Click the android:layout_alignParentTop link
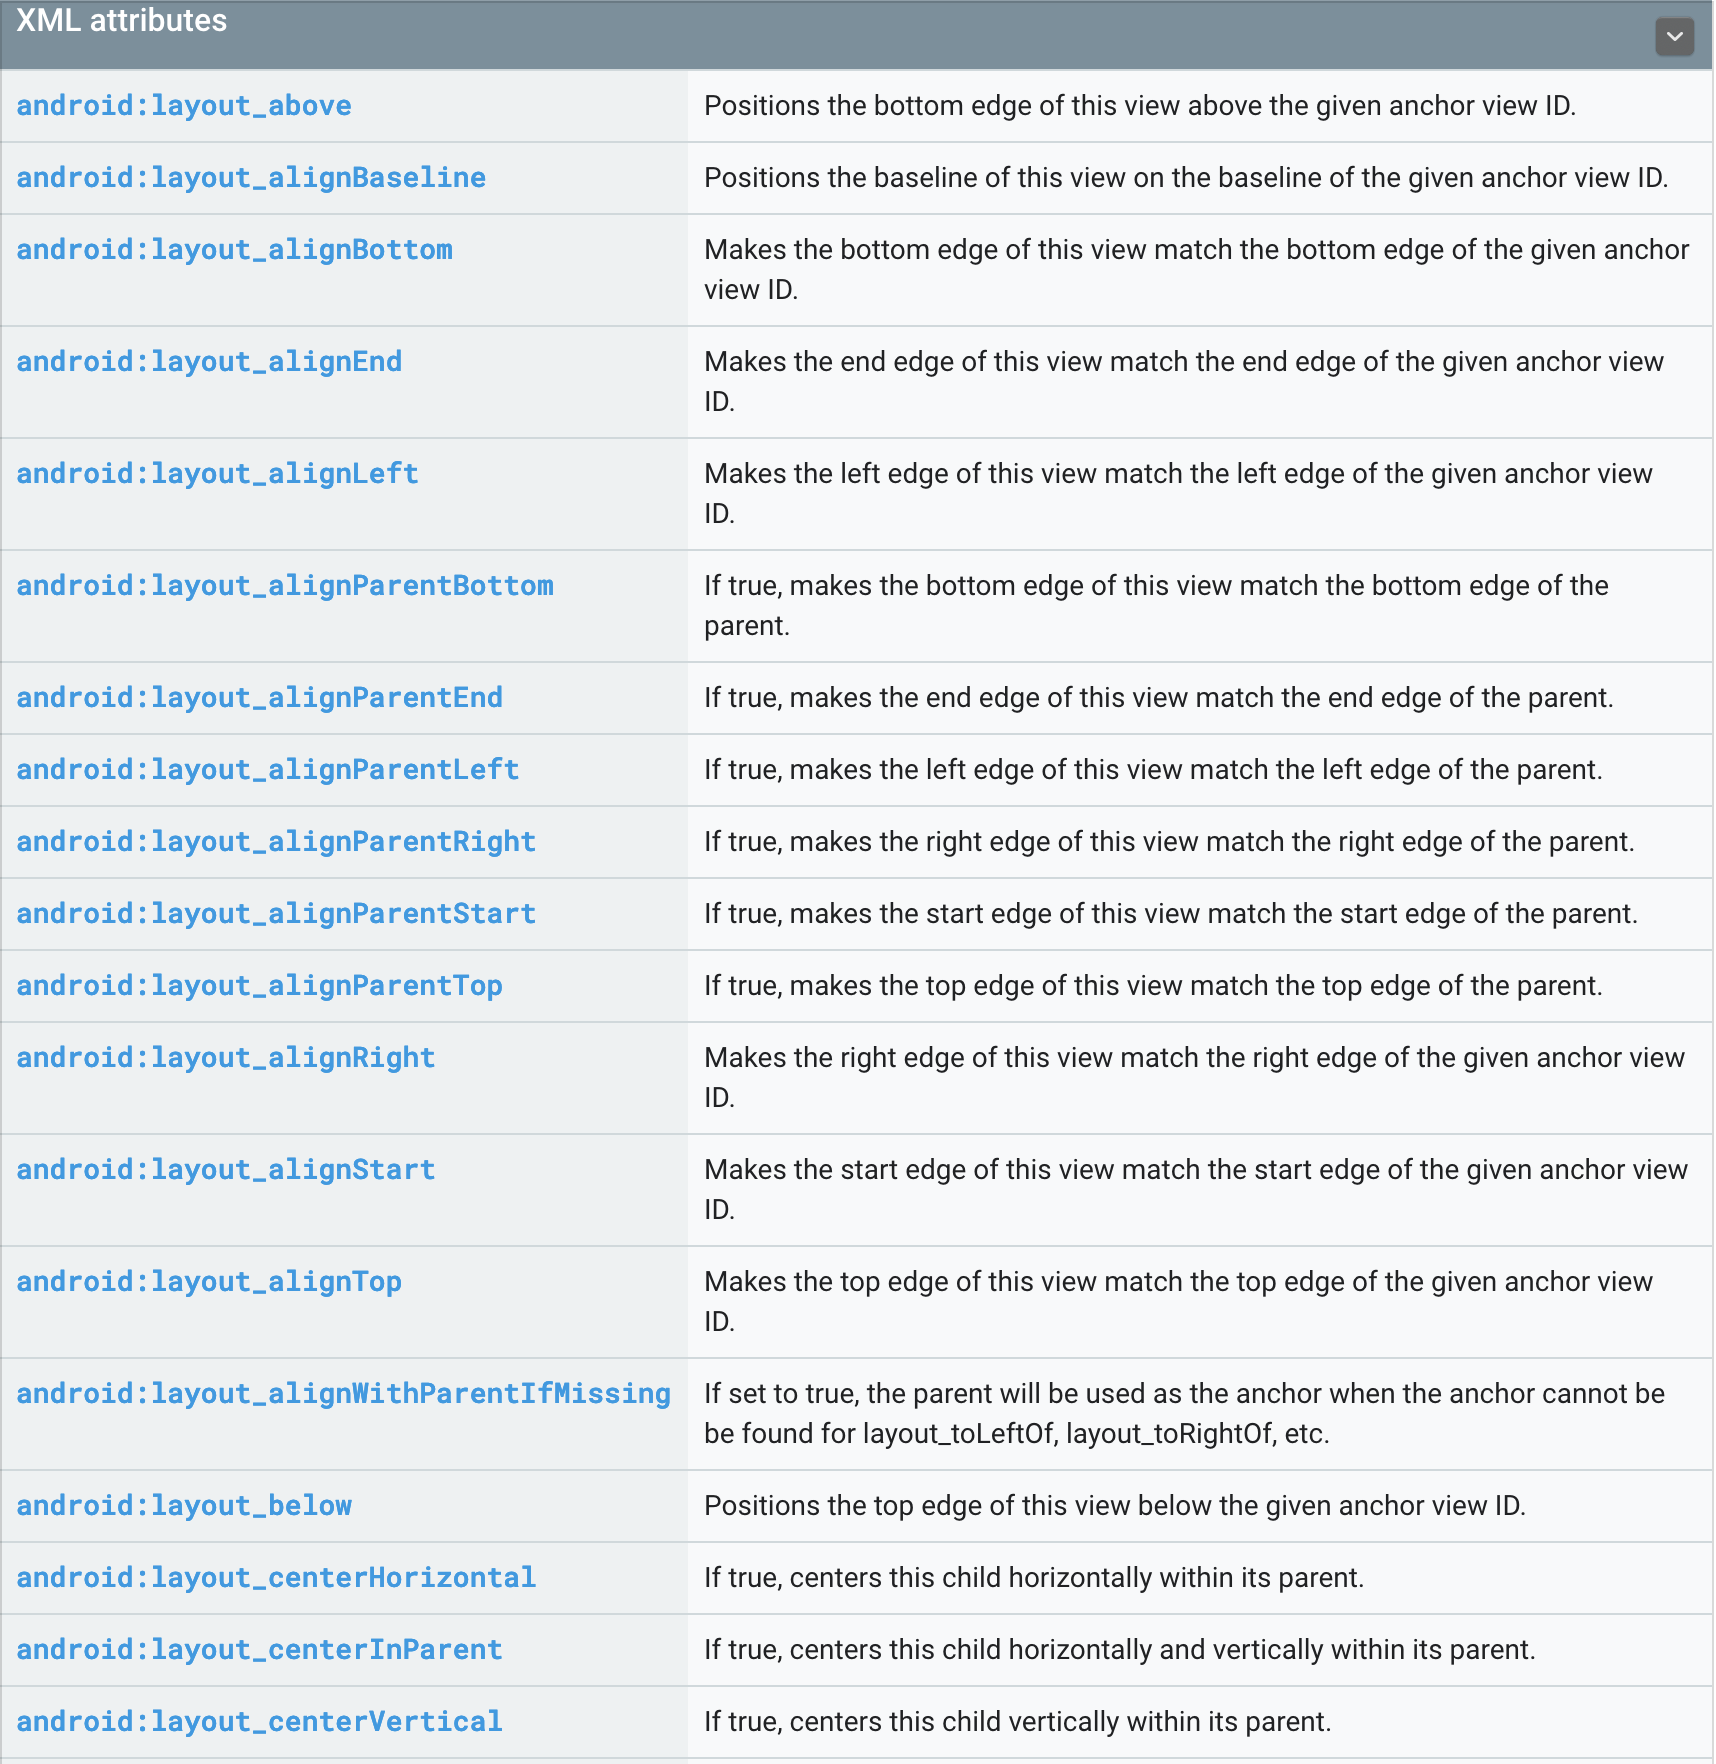 click(259, 986)
